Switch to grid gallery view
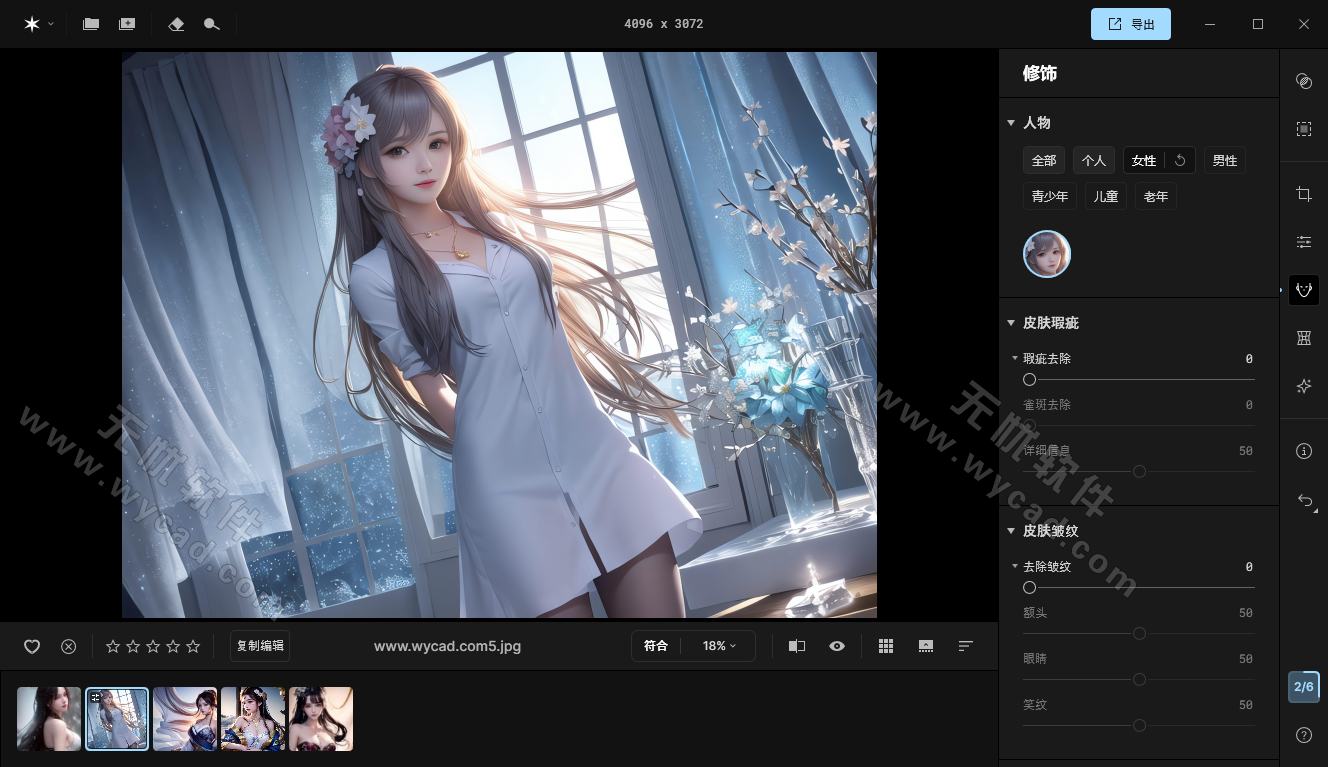The height and width of the screenshot is (767, 1328). [x=886, y=646]
